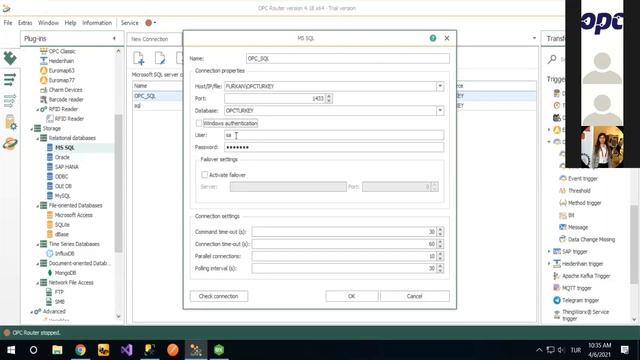Image resolution: width=640 pixels, height=360 pixels.
Task: Switch to the New Connection tab
Action: [x=149, y=39]
